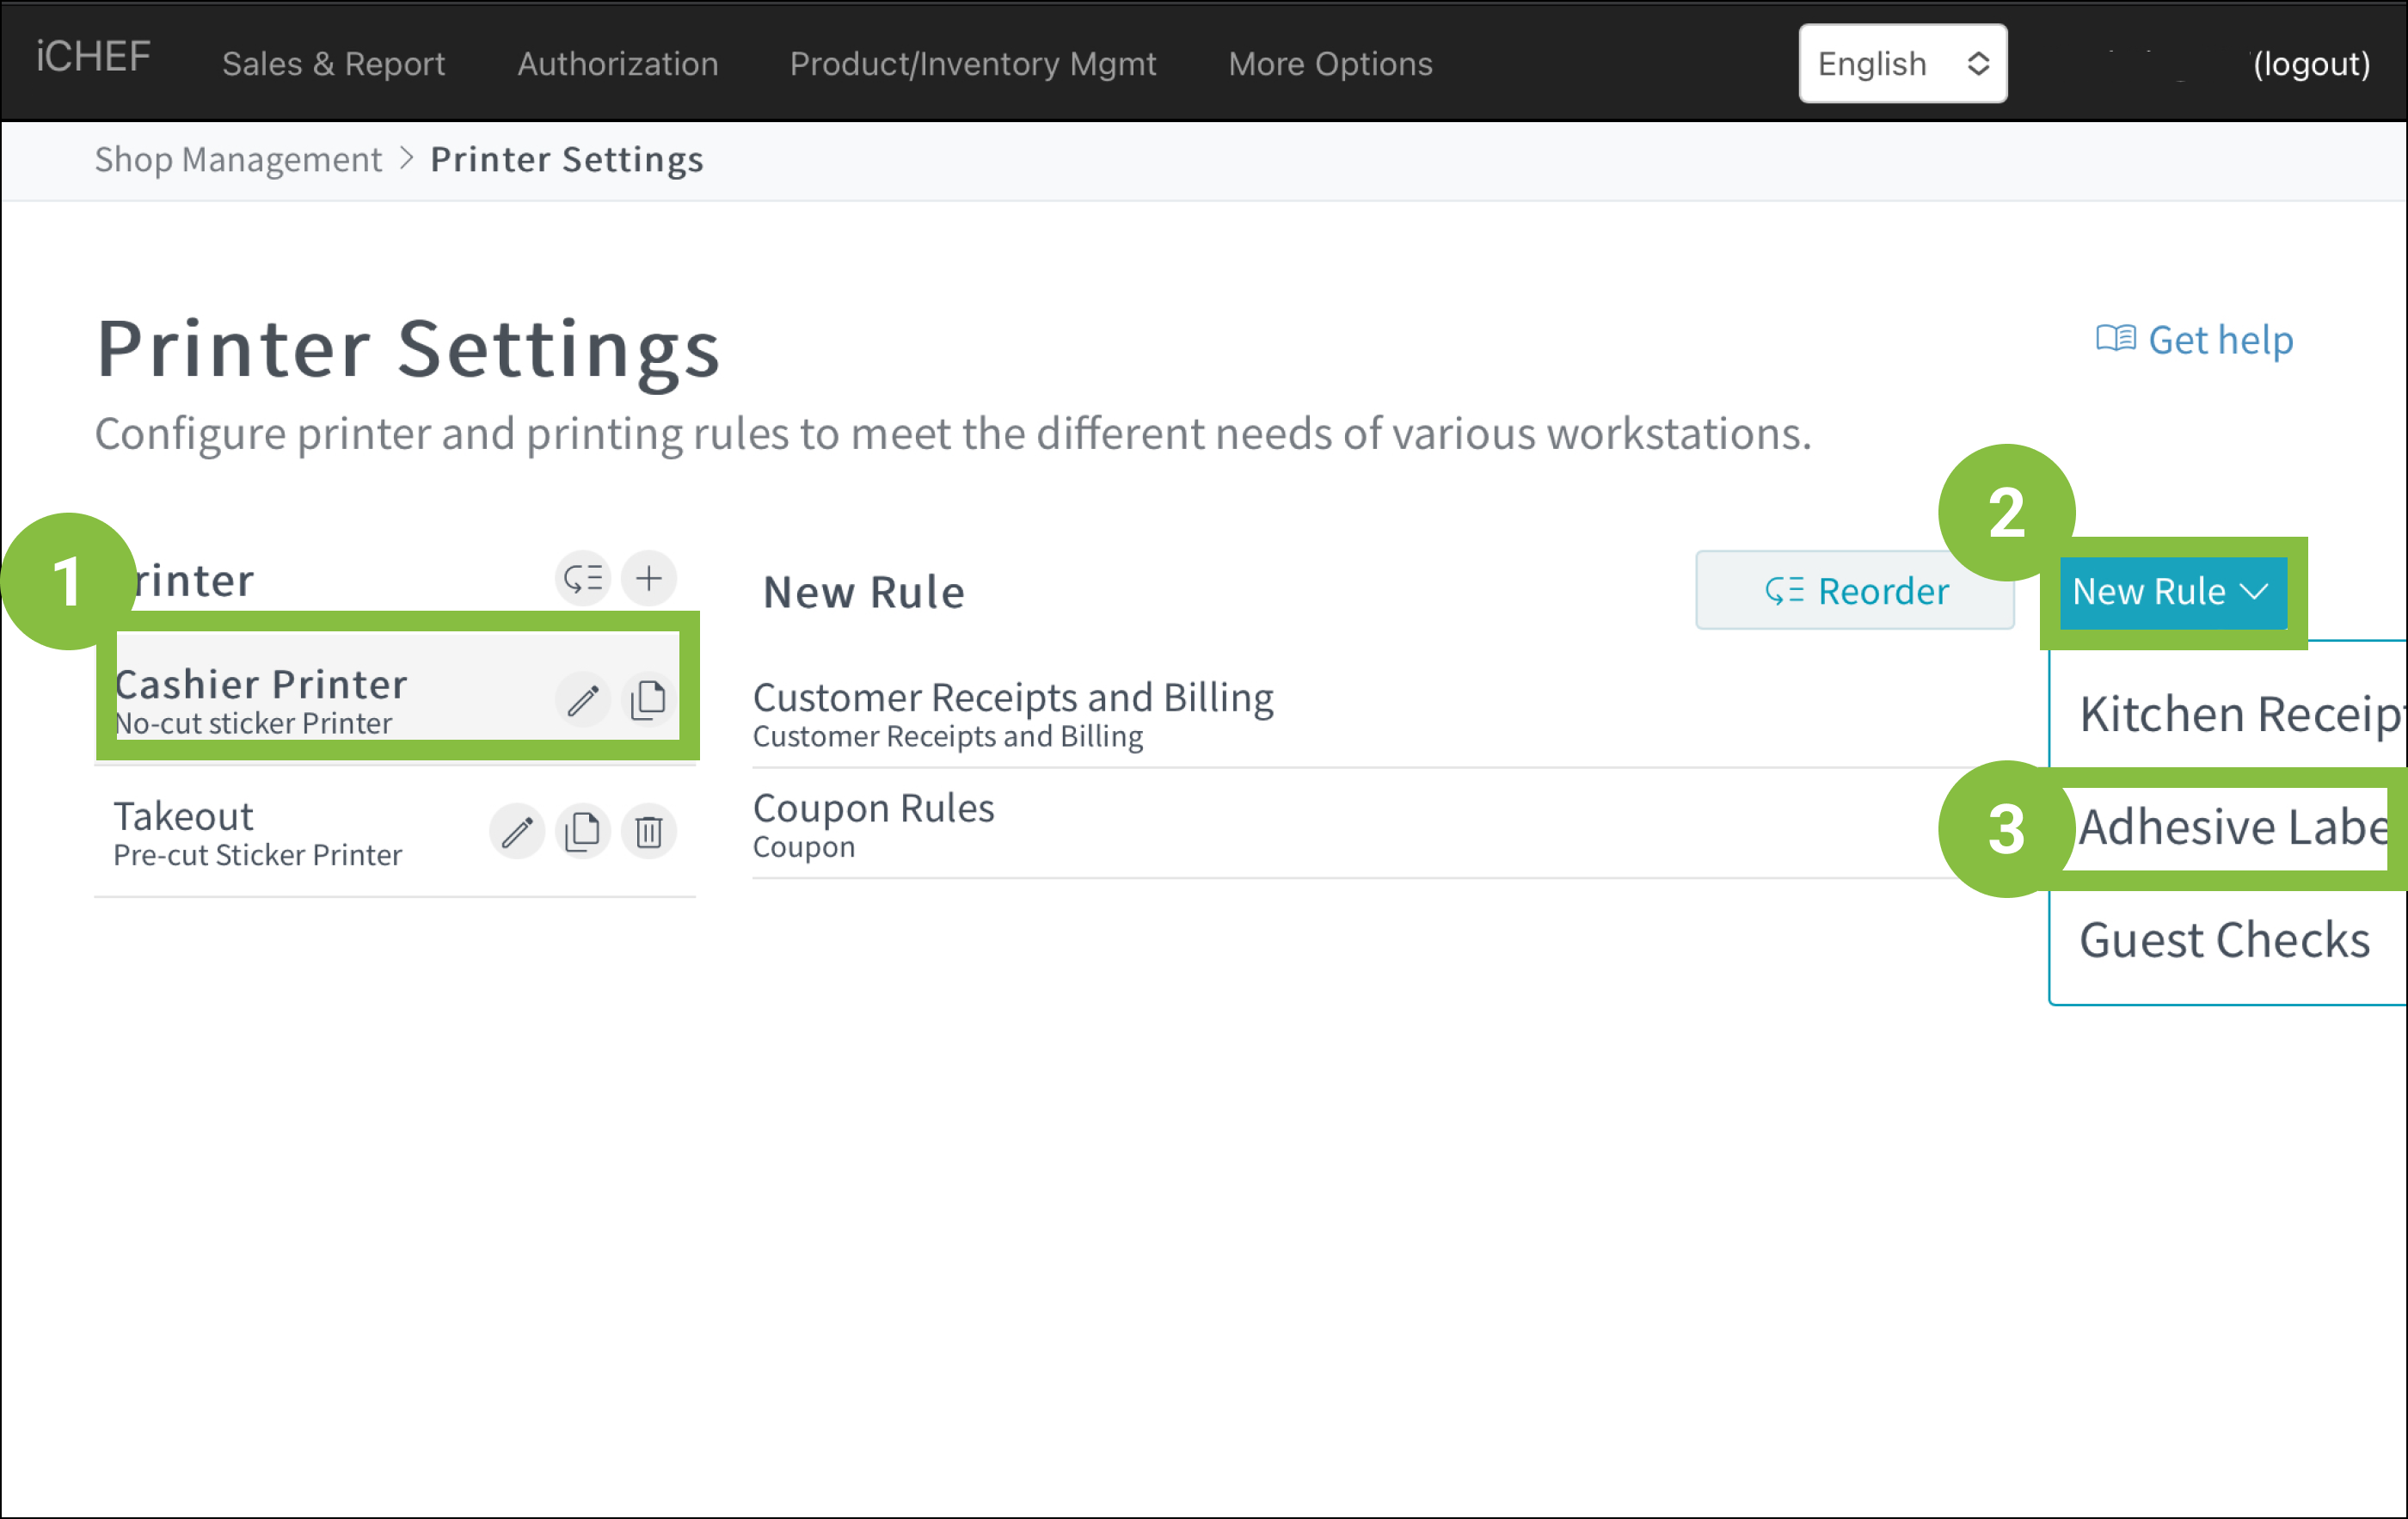Duplicate the Cashier Printer with copy icon
This screenshot has height=1519, width=2408.
tap(649, 700)
